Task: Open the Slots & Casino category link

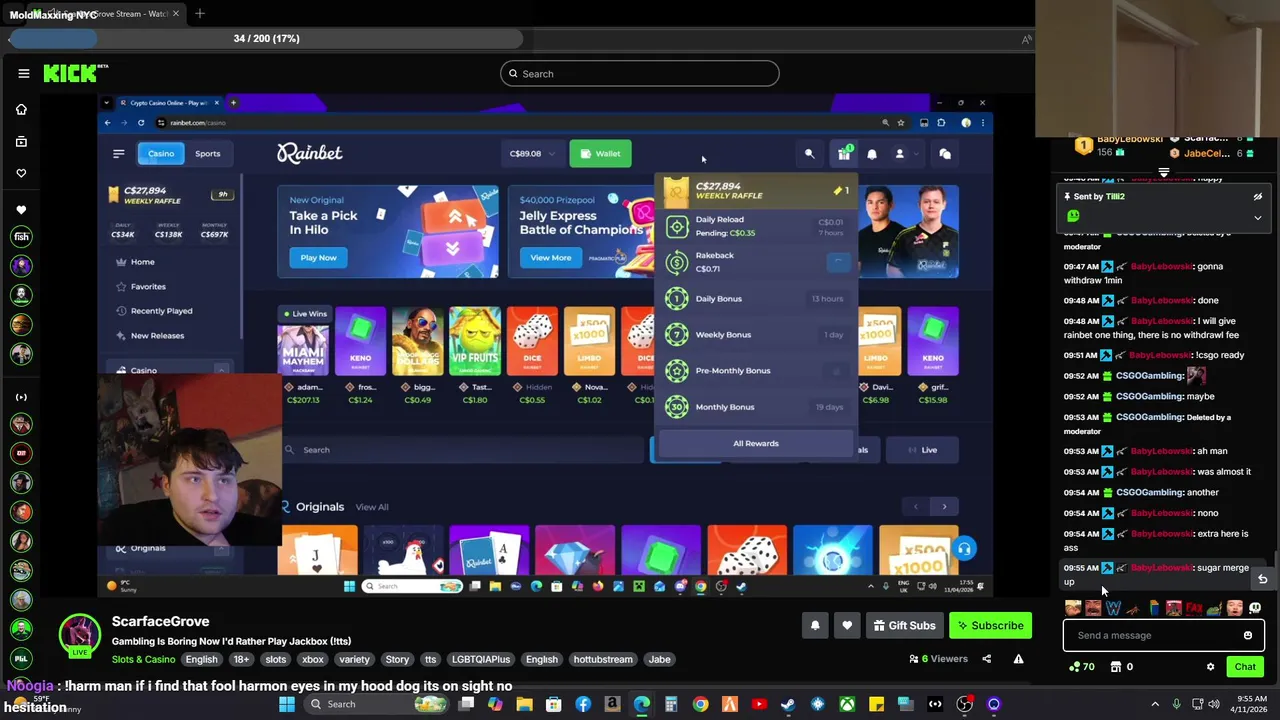Action: point(143,659)
